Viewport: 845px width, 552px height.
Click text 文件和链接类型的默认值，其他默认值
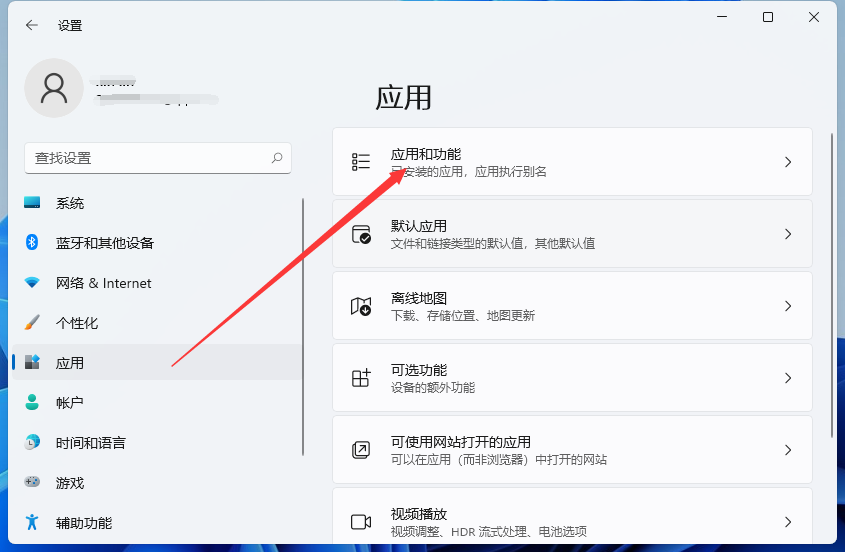coord(493,244)
